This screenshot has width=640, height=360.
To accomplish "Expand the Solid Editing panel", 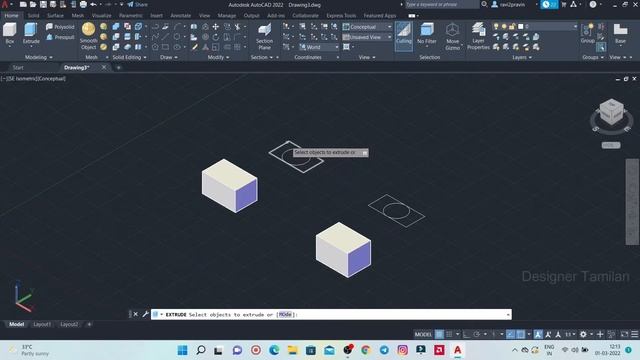I will click(129, 58).
